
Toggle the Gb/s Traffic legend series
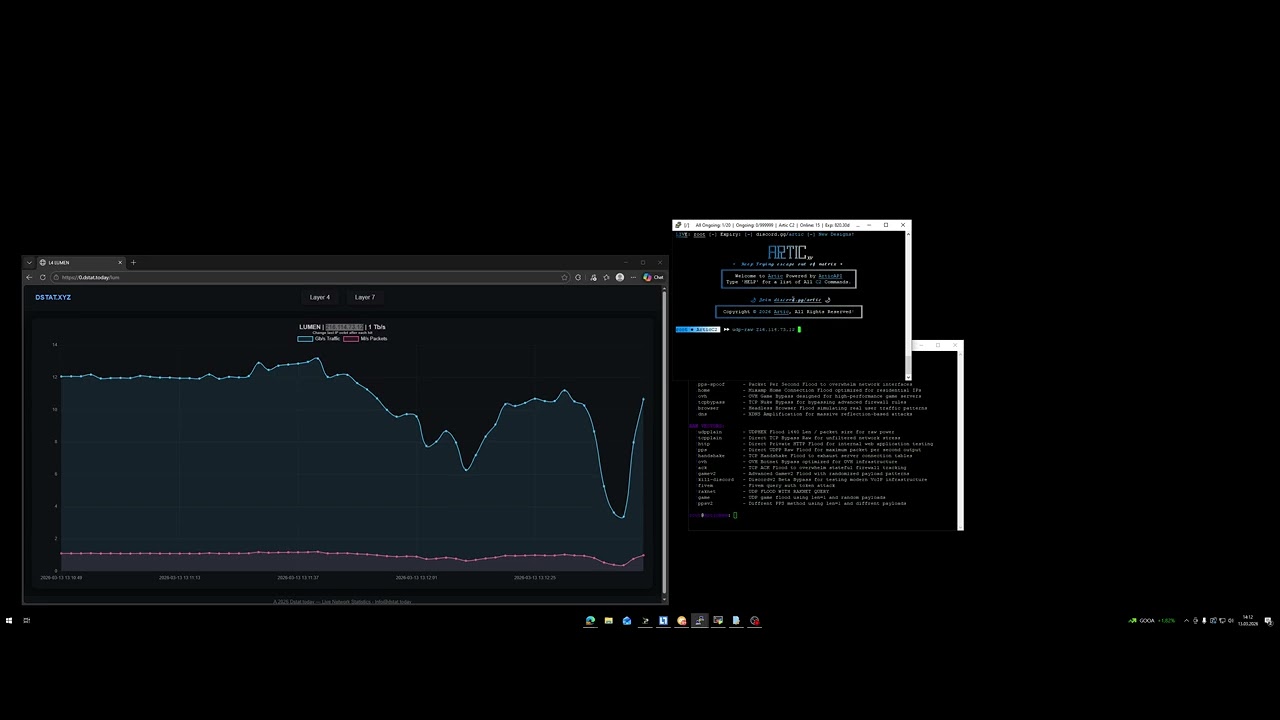319,338
